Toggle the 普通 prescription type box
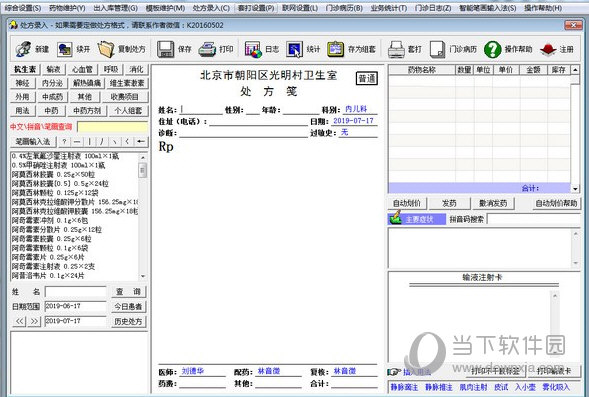Image resolution: width=589 pixels, height=397 pixels. pyautogui.click(x=367, y=78)
